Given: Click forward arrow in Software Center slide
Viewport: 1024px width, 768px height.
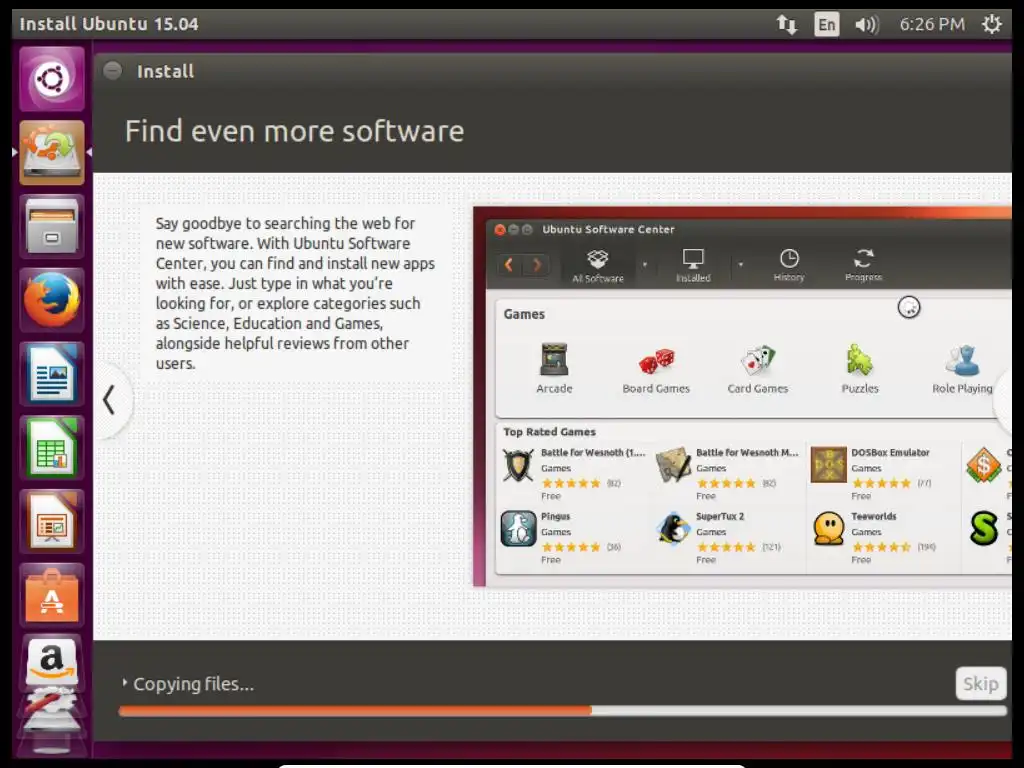Looking at the screenshot, I should 536,265.
